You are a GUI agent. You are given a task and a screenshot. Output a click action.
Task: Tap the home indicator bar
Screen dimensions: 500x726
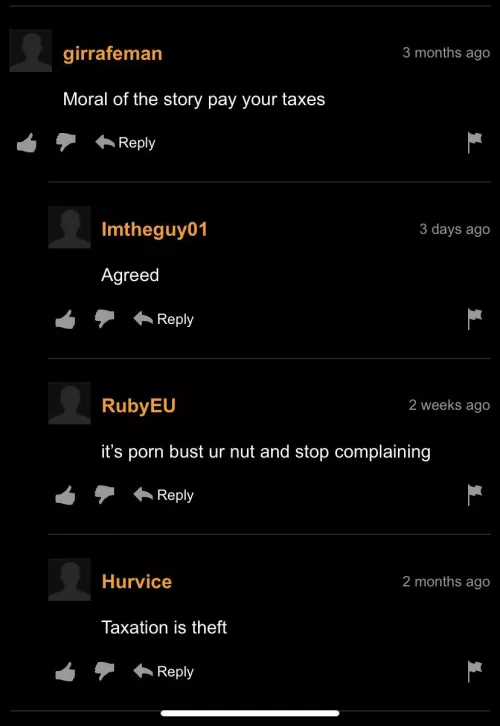click(250, 713)
